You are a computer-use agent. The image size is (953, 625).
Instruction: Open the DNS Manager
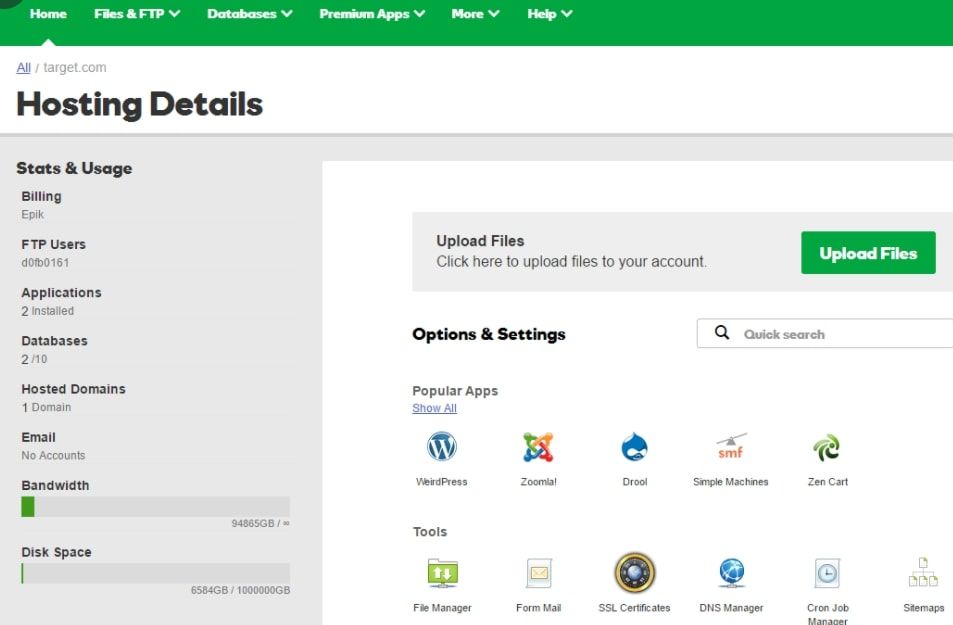click(x=729, y=573)
